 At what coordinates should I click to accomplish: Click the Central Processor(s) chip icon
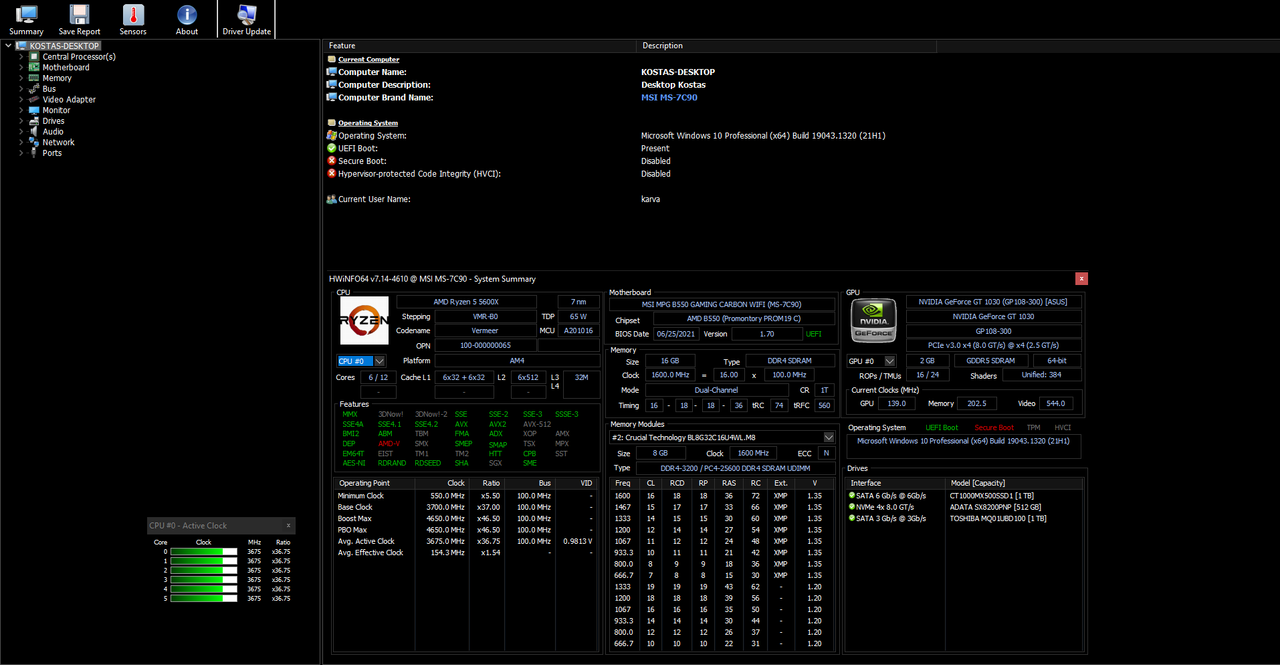tap(35, 56)
